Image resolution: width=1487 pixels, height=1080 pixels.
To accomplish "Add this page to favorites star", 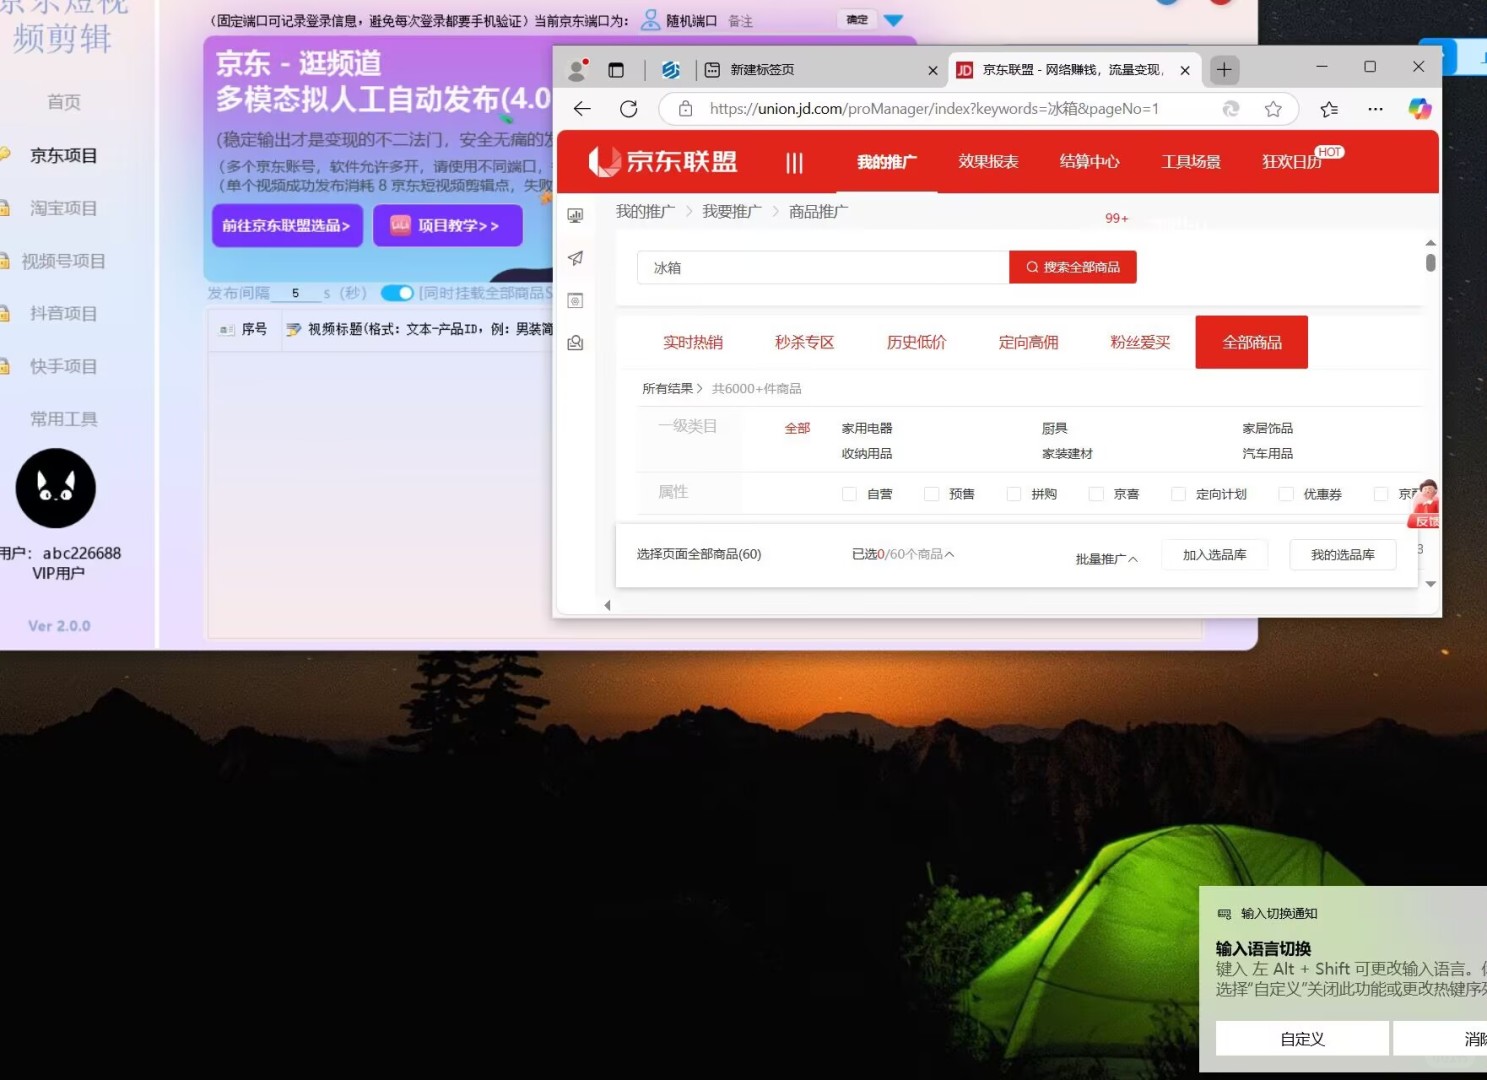I will tap(1273, 109).
